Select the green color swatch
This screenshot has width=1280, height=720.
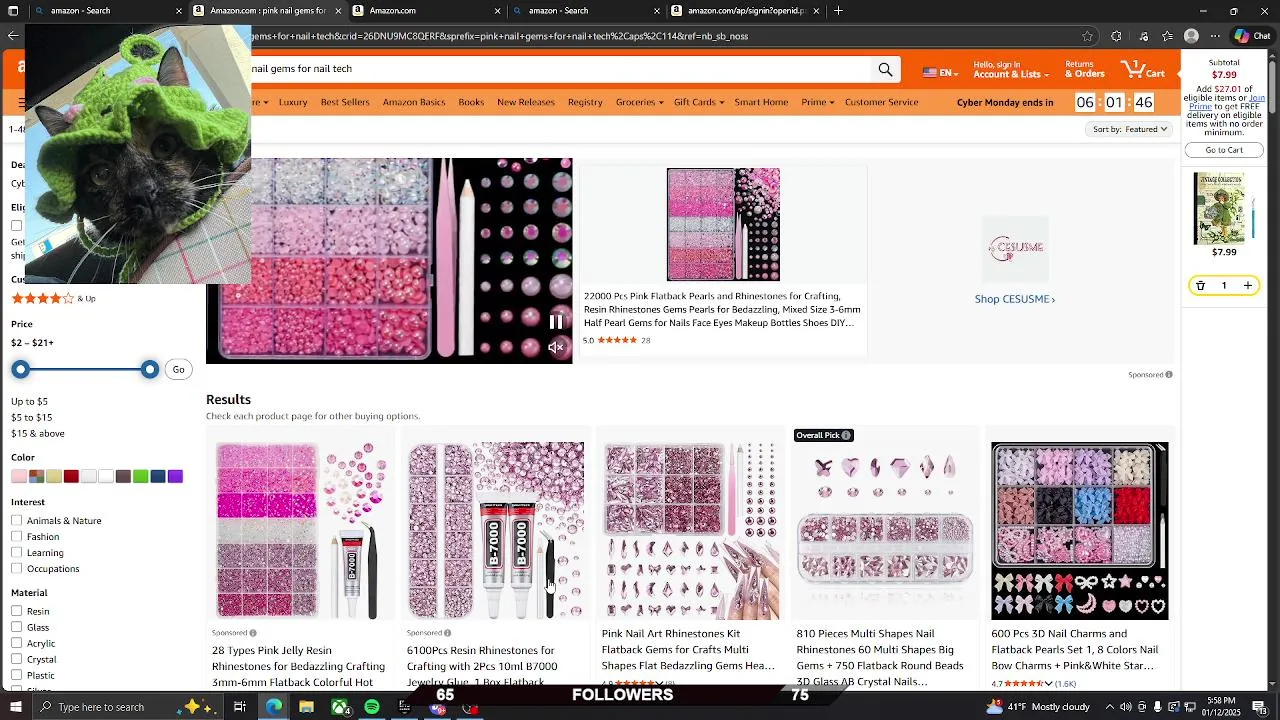[x=140, y=476]
